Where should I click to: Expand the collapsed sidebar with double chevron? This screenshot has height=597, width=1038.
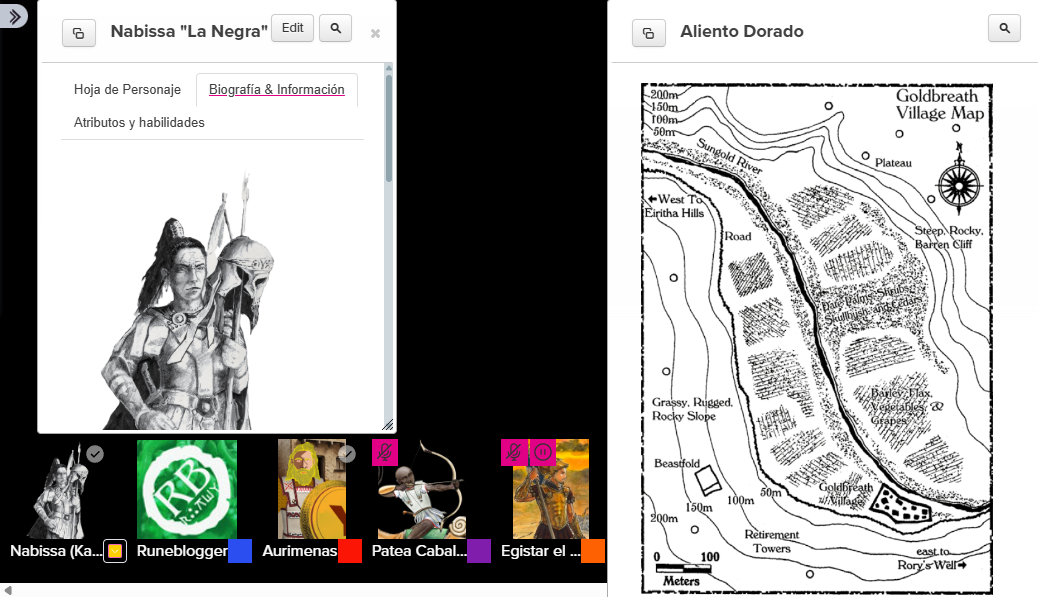[x=14, y=16]
